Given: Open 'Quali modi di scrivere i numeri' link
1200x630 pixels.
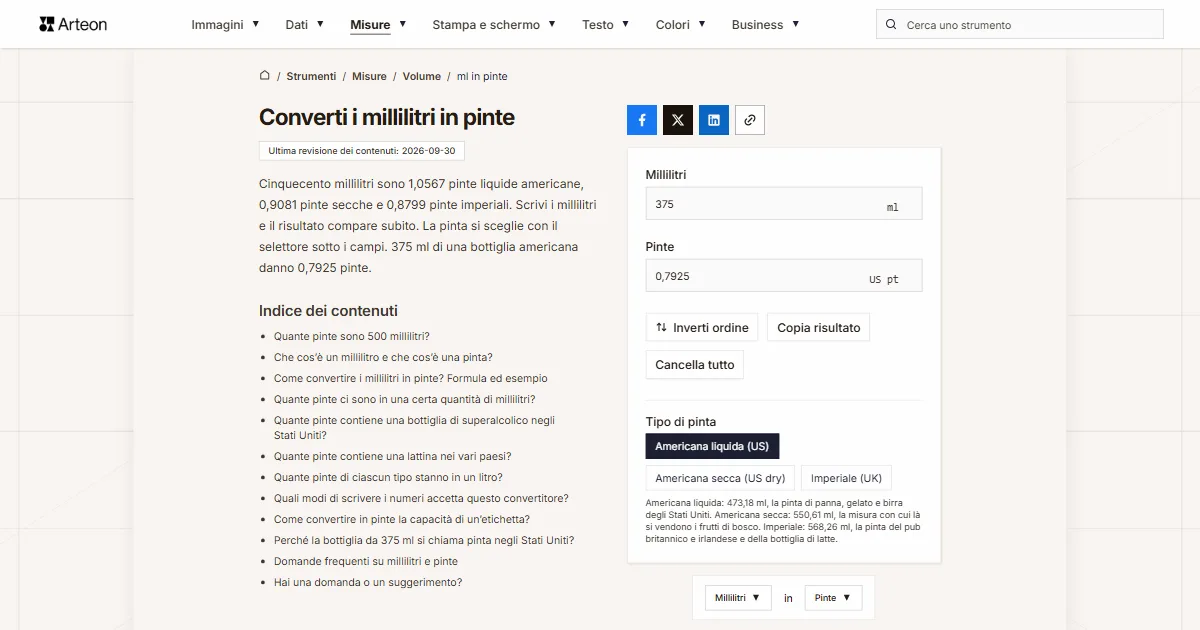Looking at the screenshot, I should coord(421,498).
